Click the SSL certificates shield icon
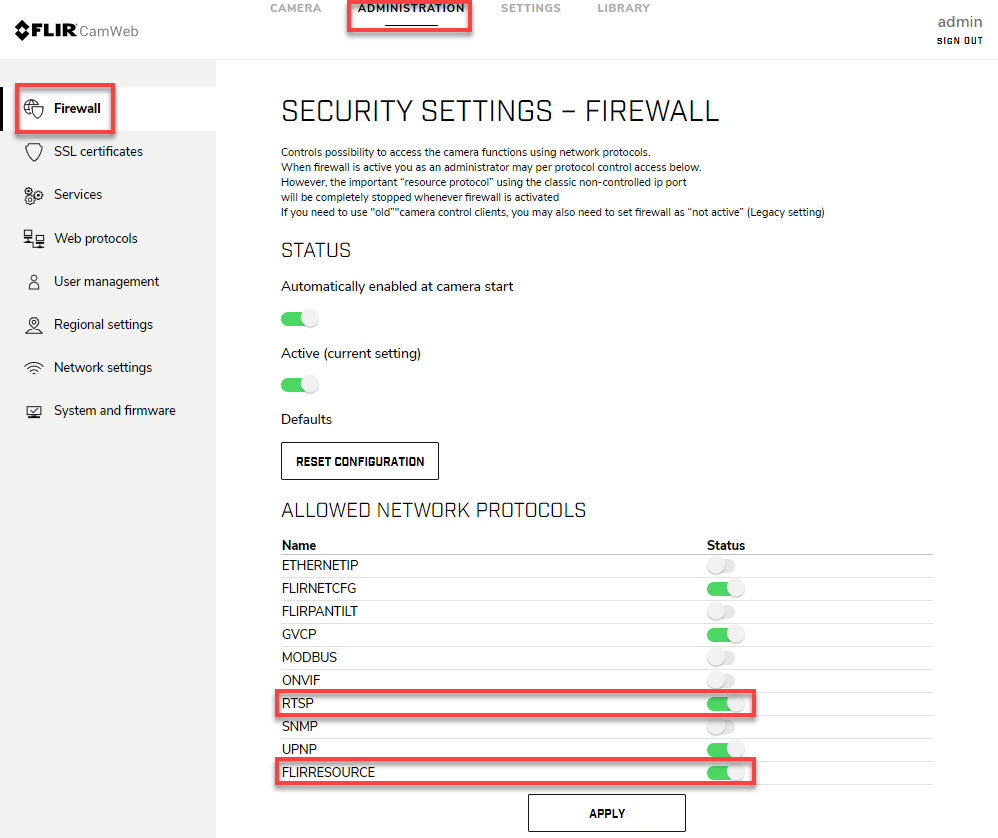 (34, 152)
